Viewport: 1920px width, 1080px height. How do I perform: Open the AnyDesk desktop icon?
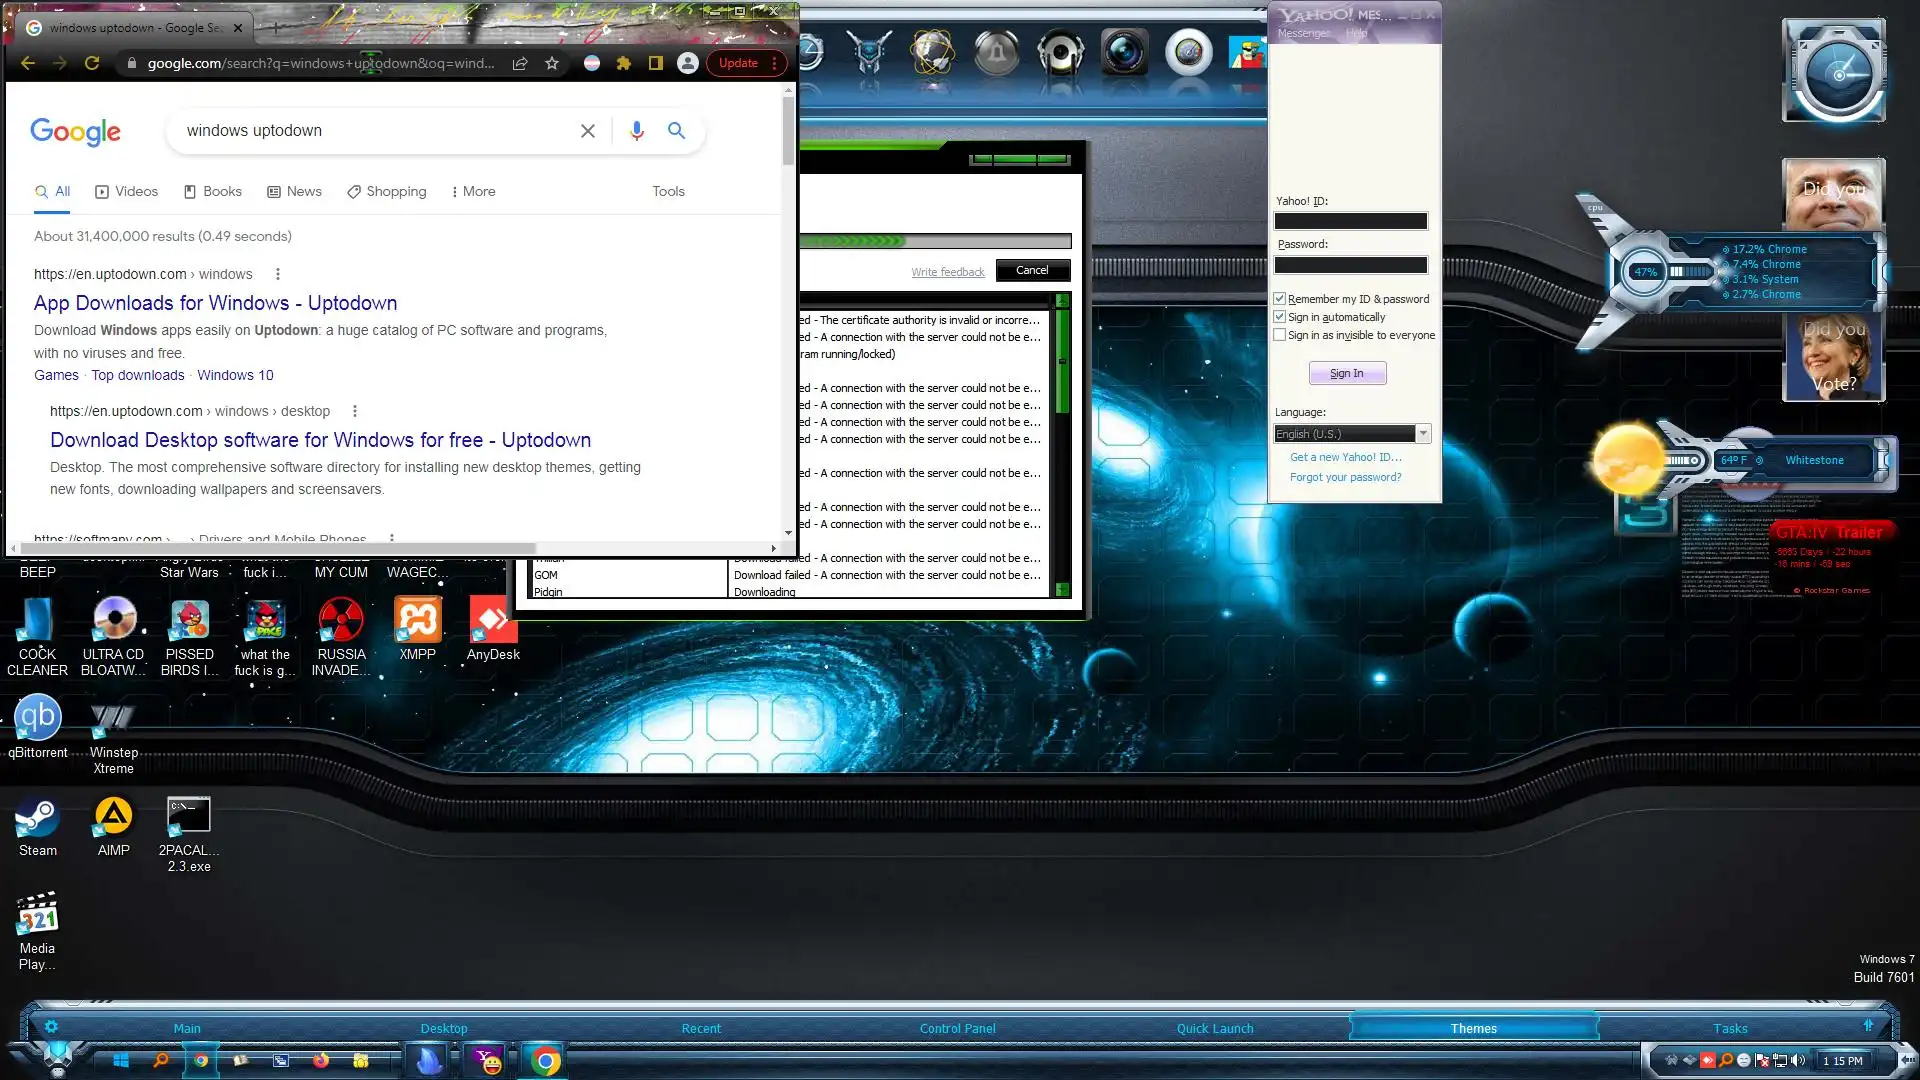click(493, 621)
